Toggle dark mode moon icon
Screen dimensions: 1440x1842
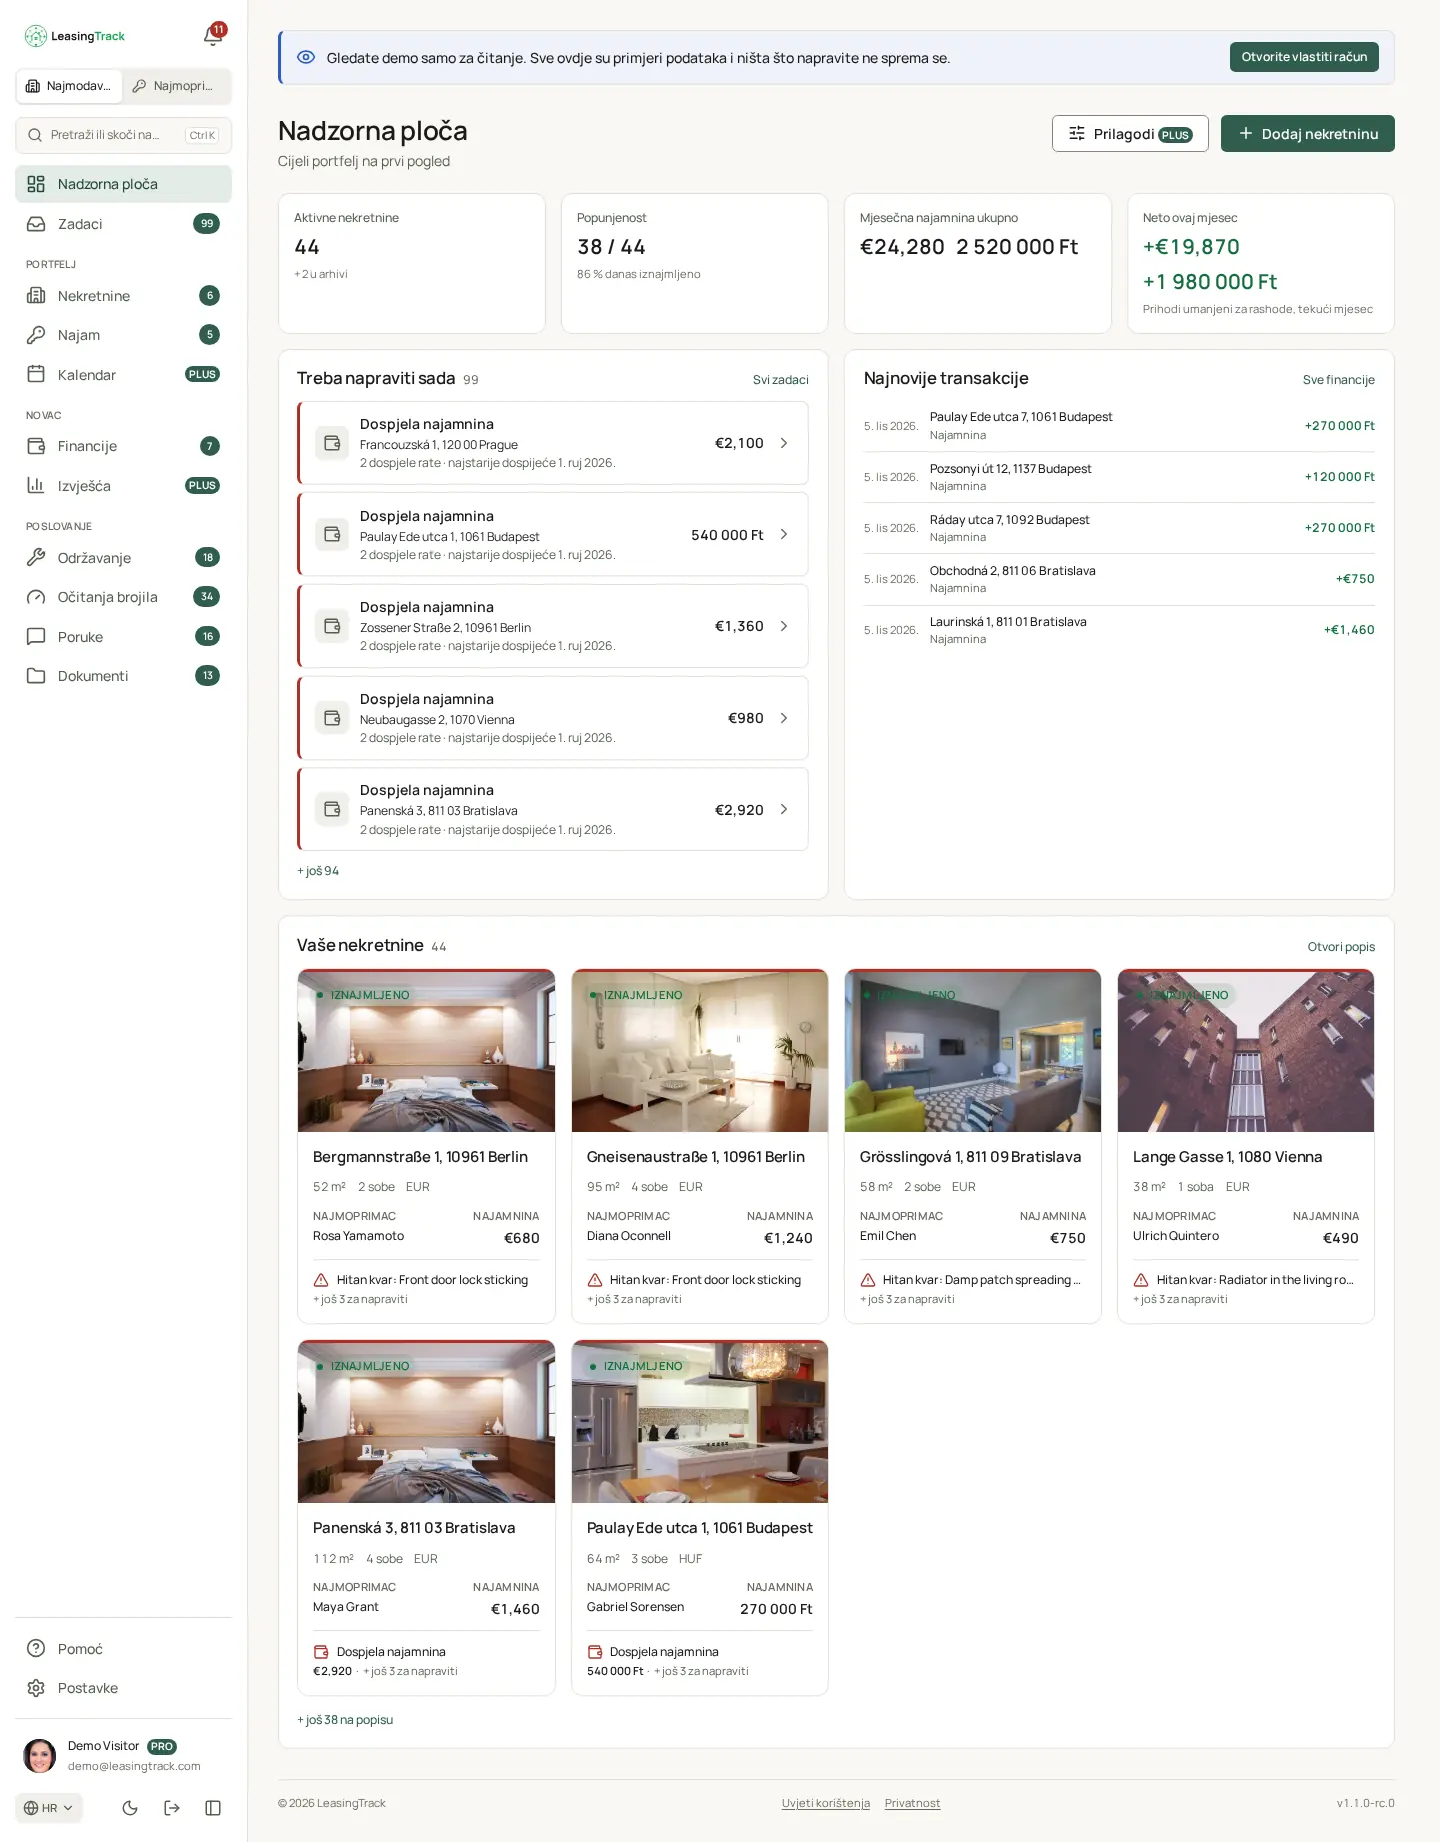pyautogui.click(x=130, y=1808)
